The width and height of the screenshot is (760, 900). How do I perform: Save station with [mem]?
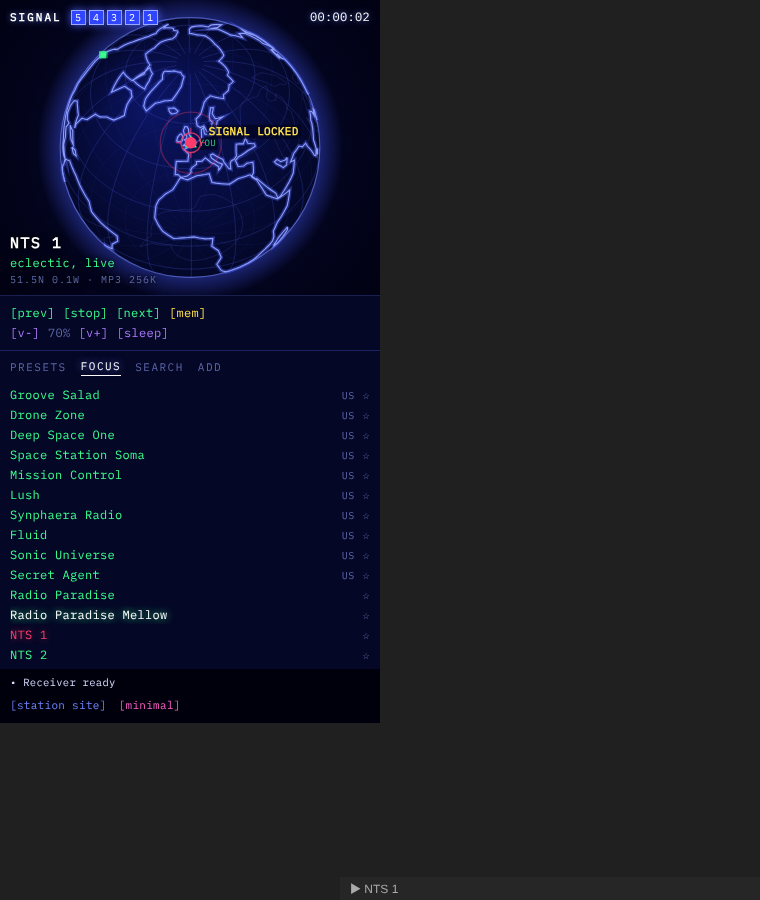click(188, 313)
